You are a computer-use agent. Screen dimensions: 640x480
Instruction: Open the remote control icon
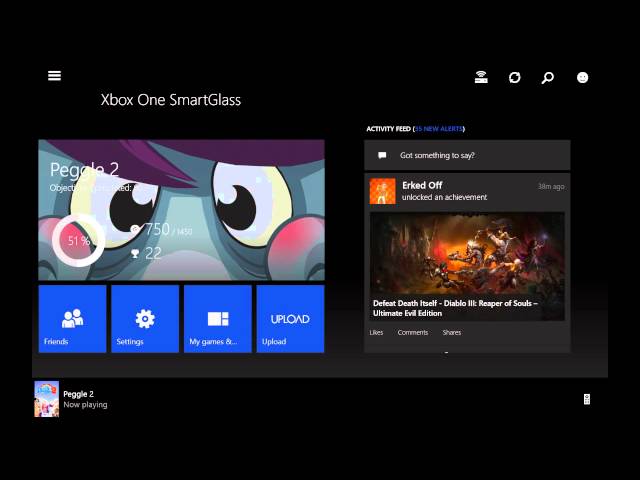pyautogui.click(x=587, y=399)
